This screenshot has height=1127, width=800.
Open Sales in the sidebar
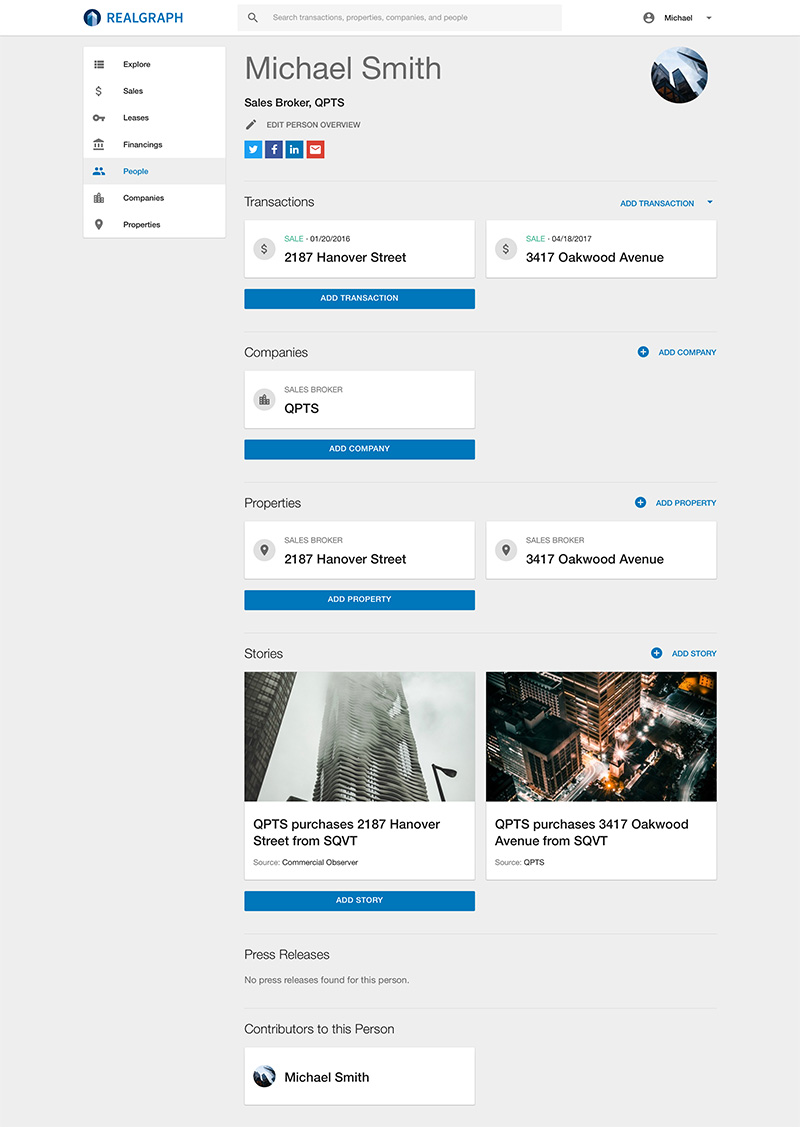coord(133,91)
